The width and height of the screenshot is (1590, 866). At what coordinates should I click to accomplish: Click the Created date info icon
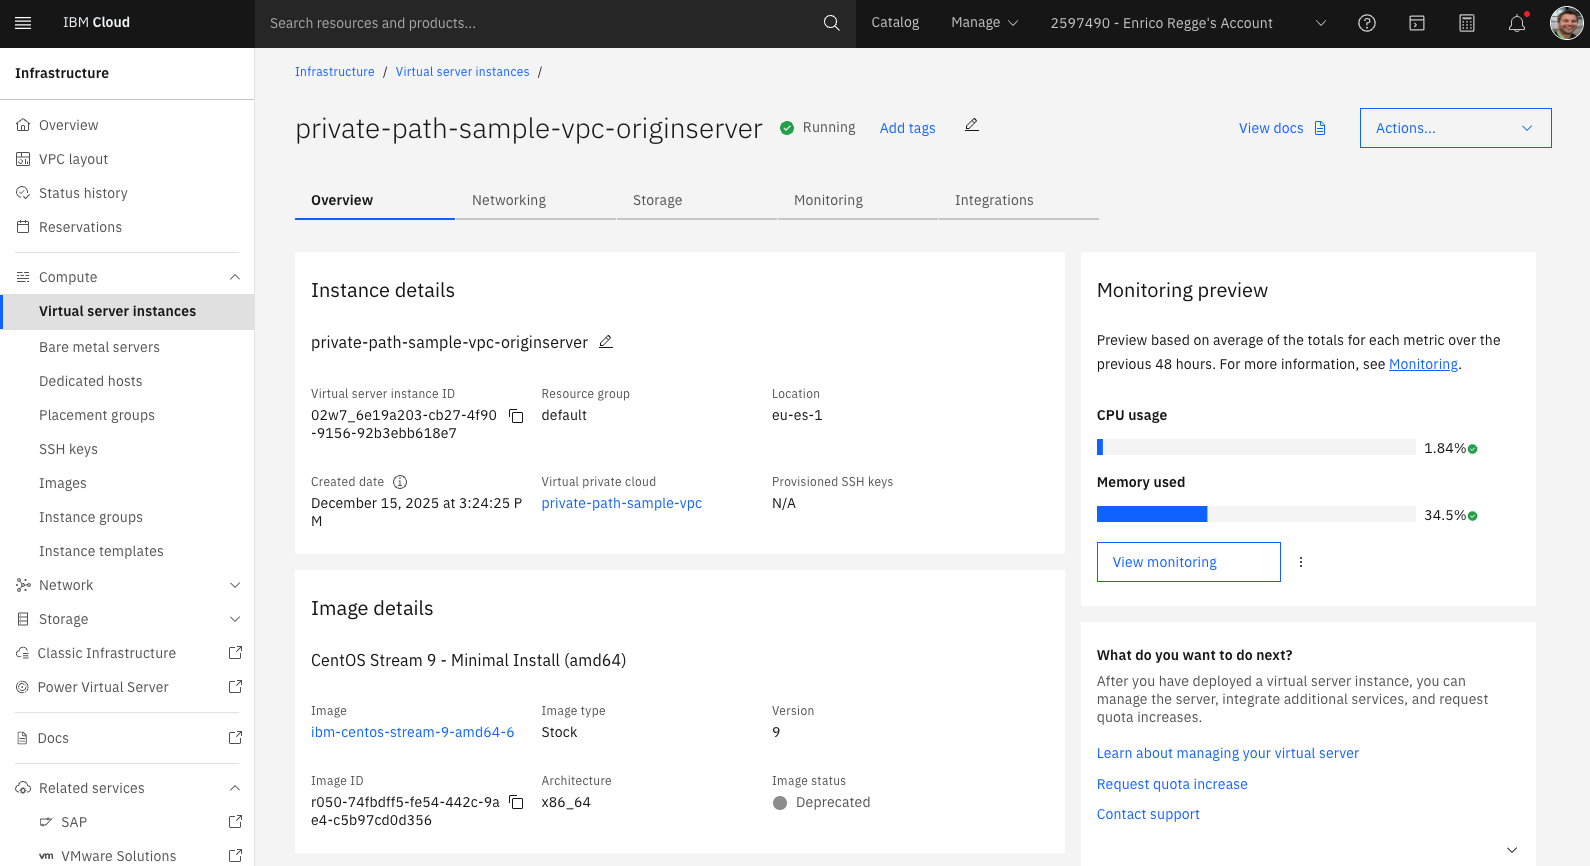(x=400, y=482)
